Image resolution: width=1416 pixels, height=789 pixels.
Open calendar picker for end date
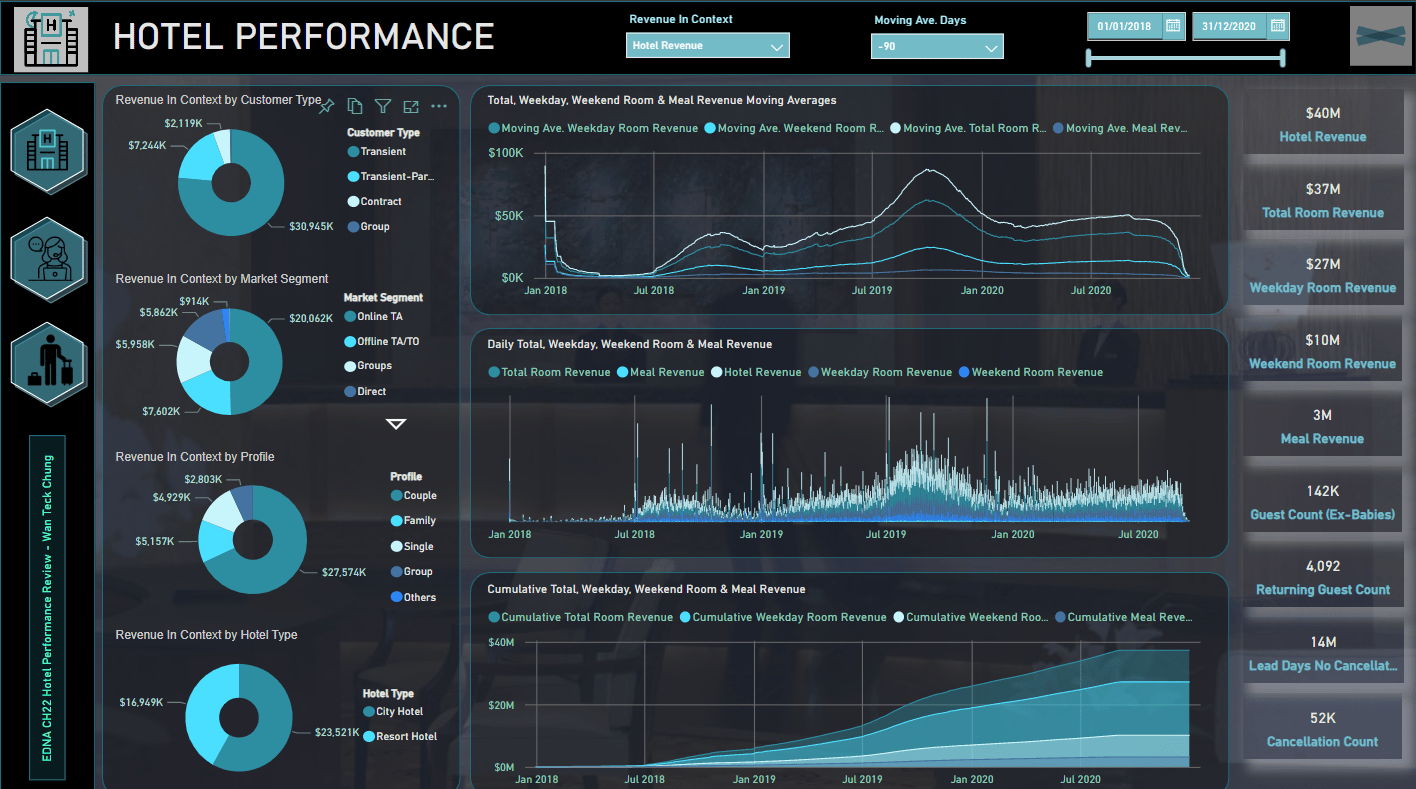coord(1277,26)
